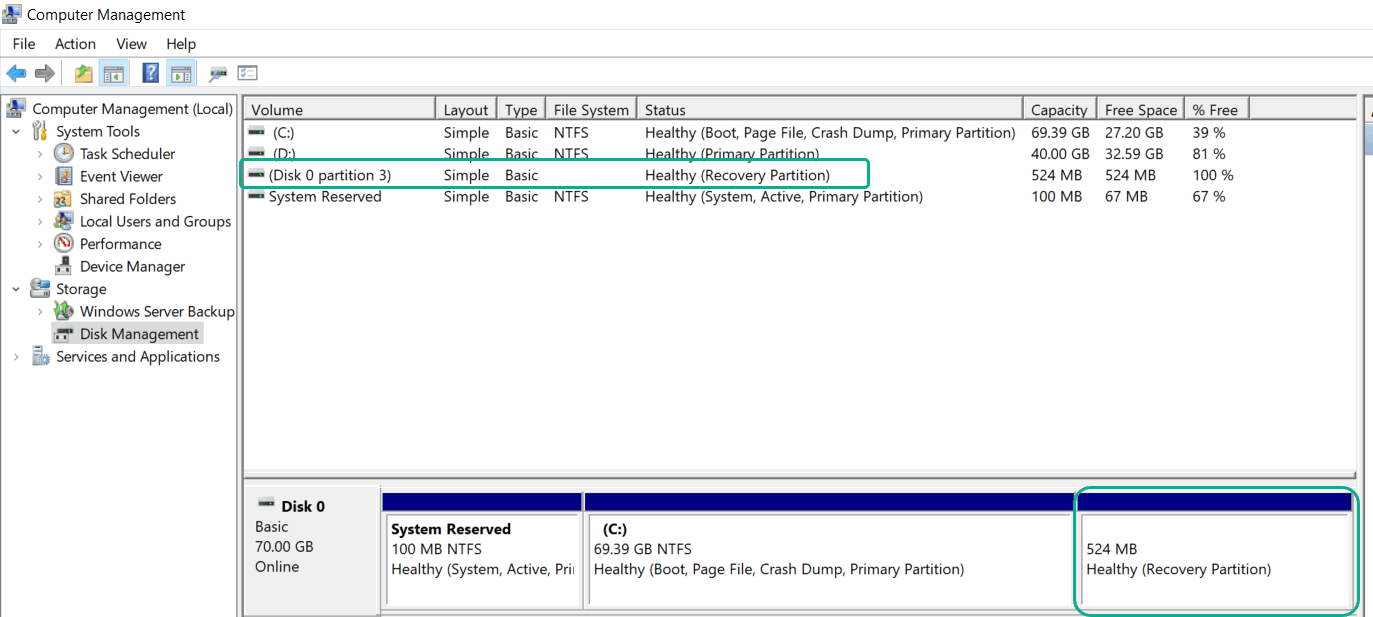Click the Up one level folder icon
Image resolution: width=1373 pixels, height=617 pixels.
84,73
